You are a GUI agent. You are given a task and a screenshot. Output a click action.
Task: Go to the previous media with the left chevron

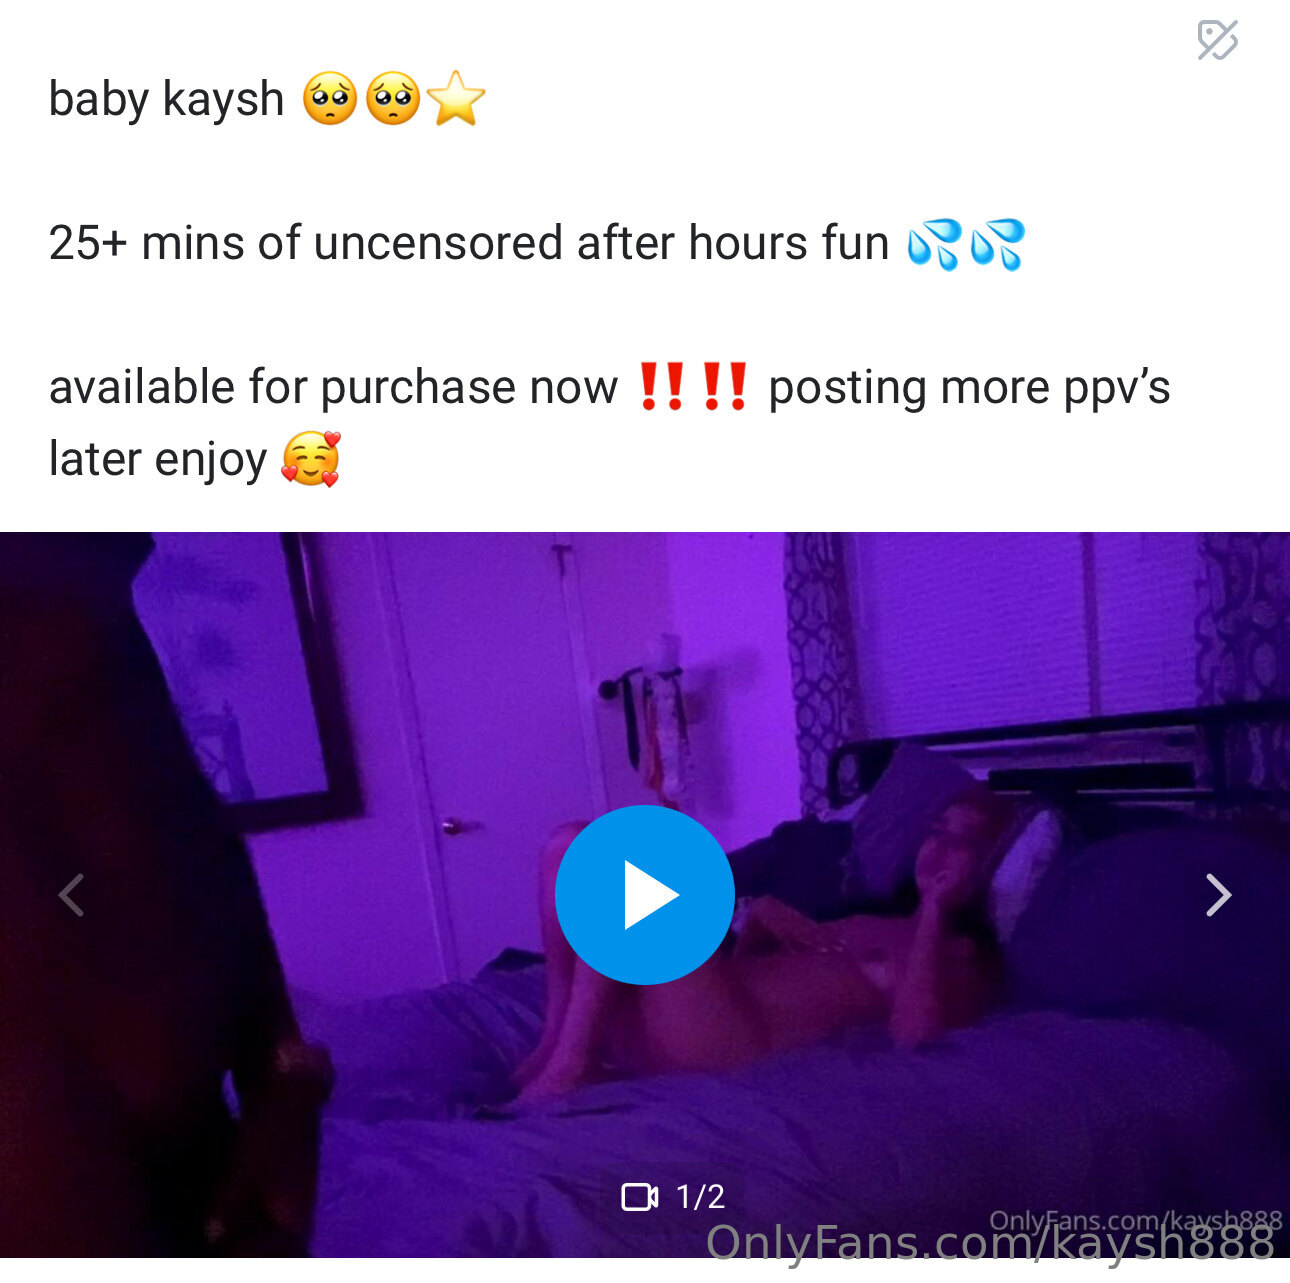pyautogui.click(x=71, y=895)
